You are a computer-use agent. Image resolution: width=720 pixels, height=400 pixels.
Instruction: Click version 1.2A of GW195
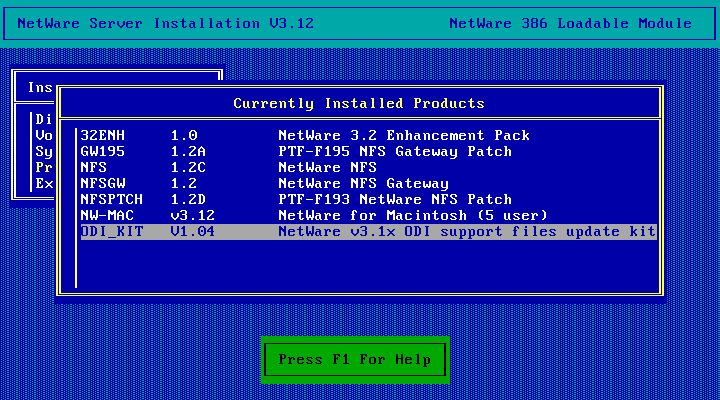(188, 152)
